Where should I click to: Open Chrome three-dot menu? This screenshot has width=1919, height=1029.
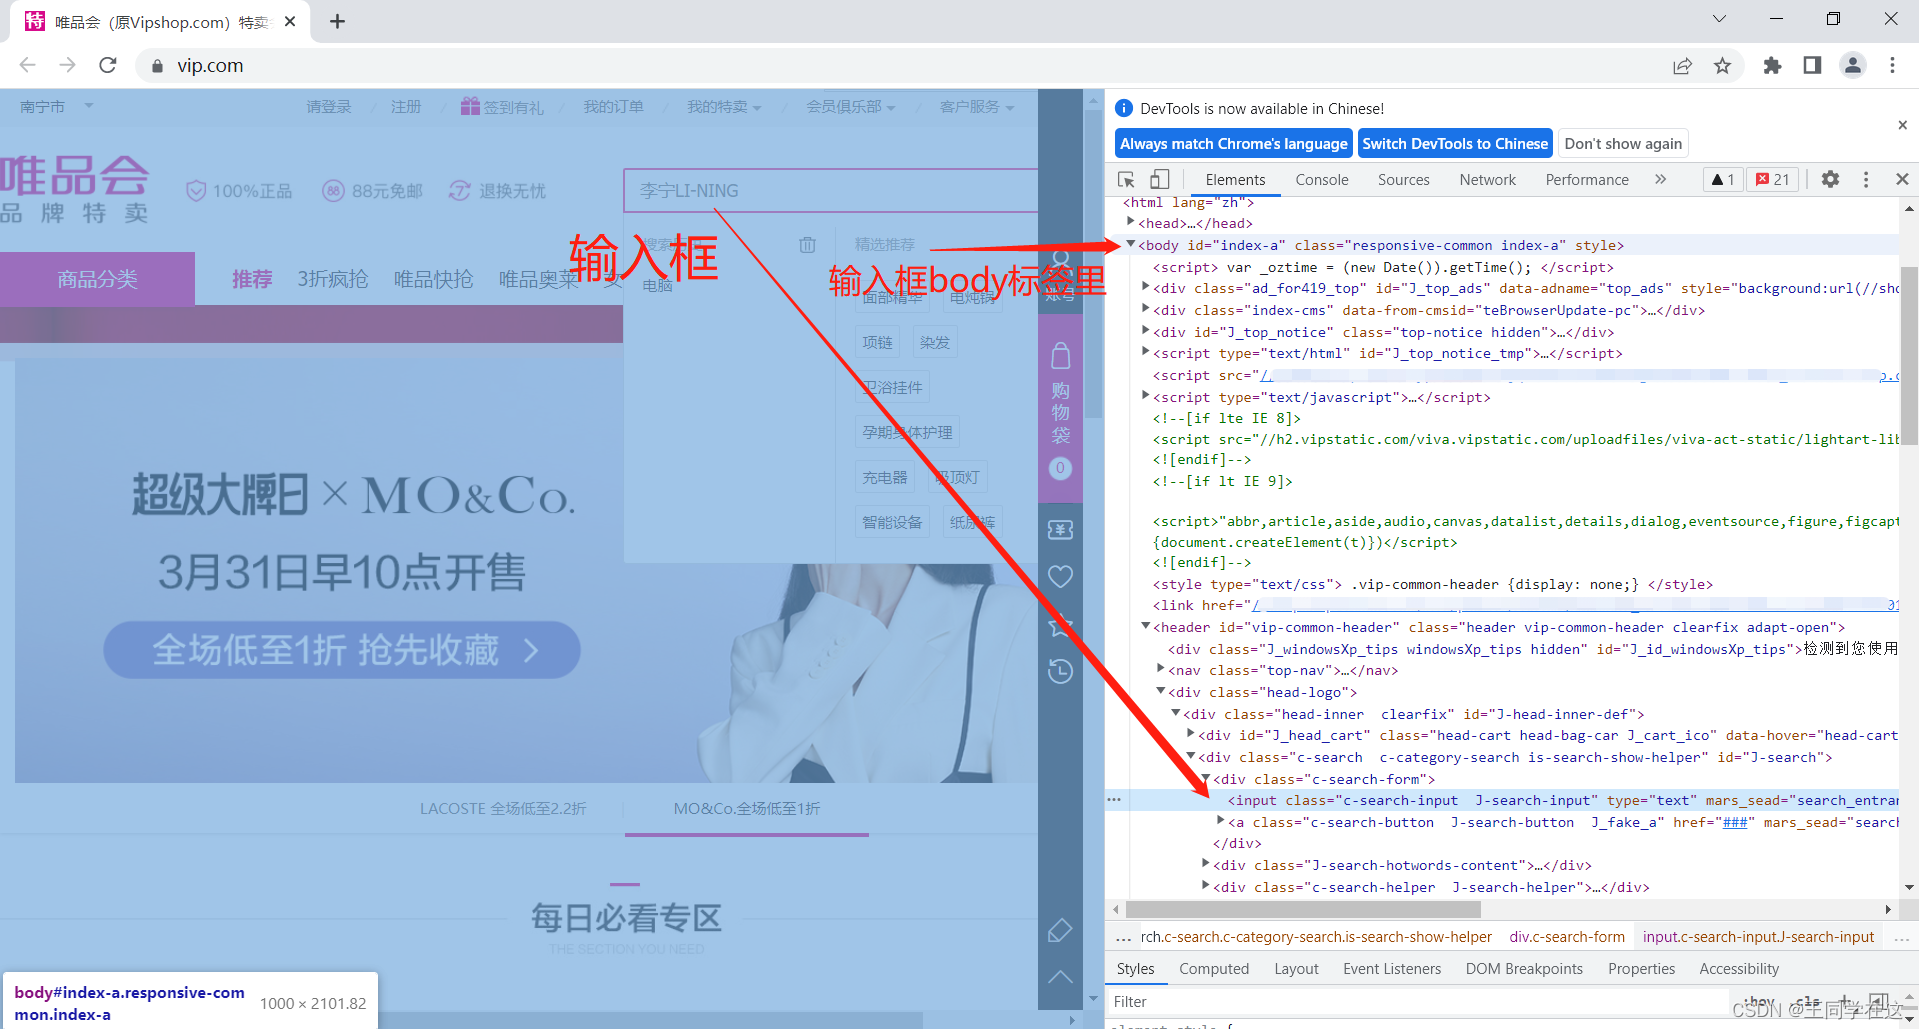point(1892,65)
